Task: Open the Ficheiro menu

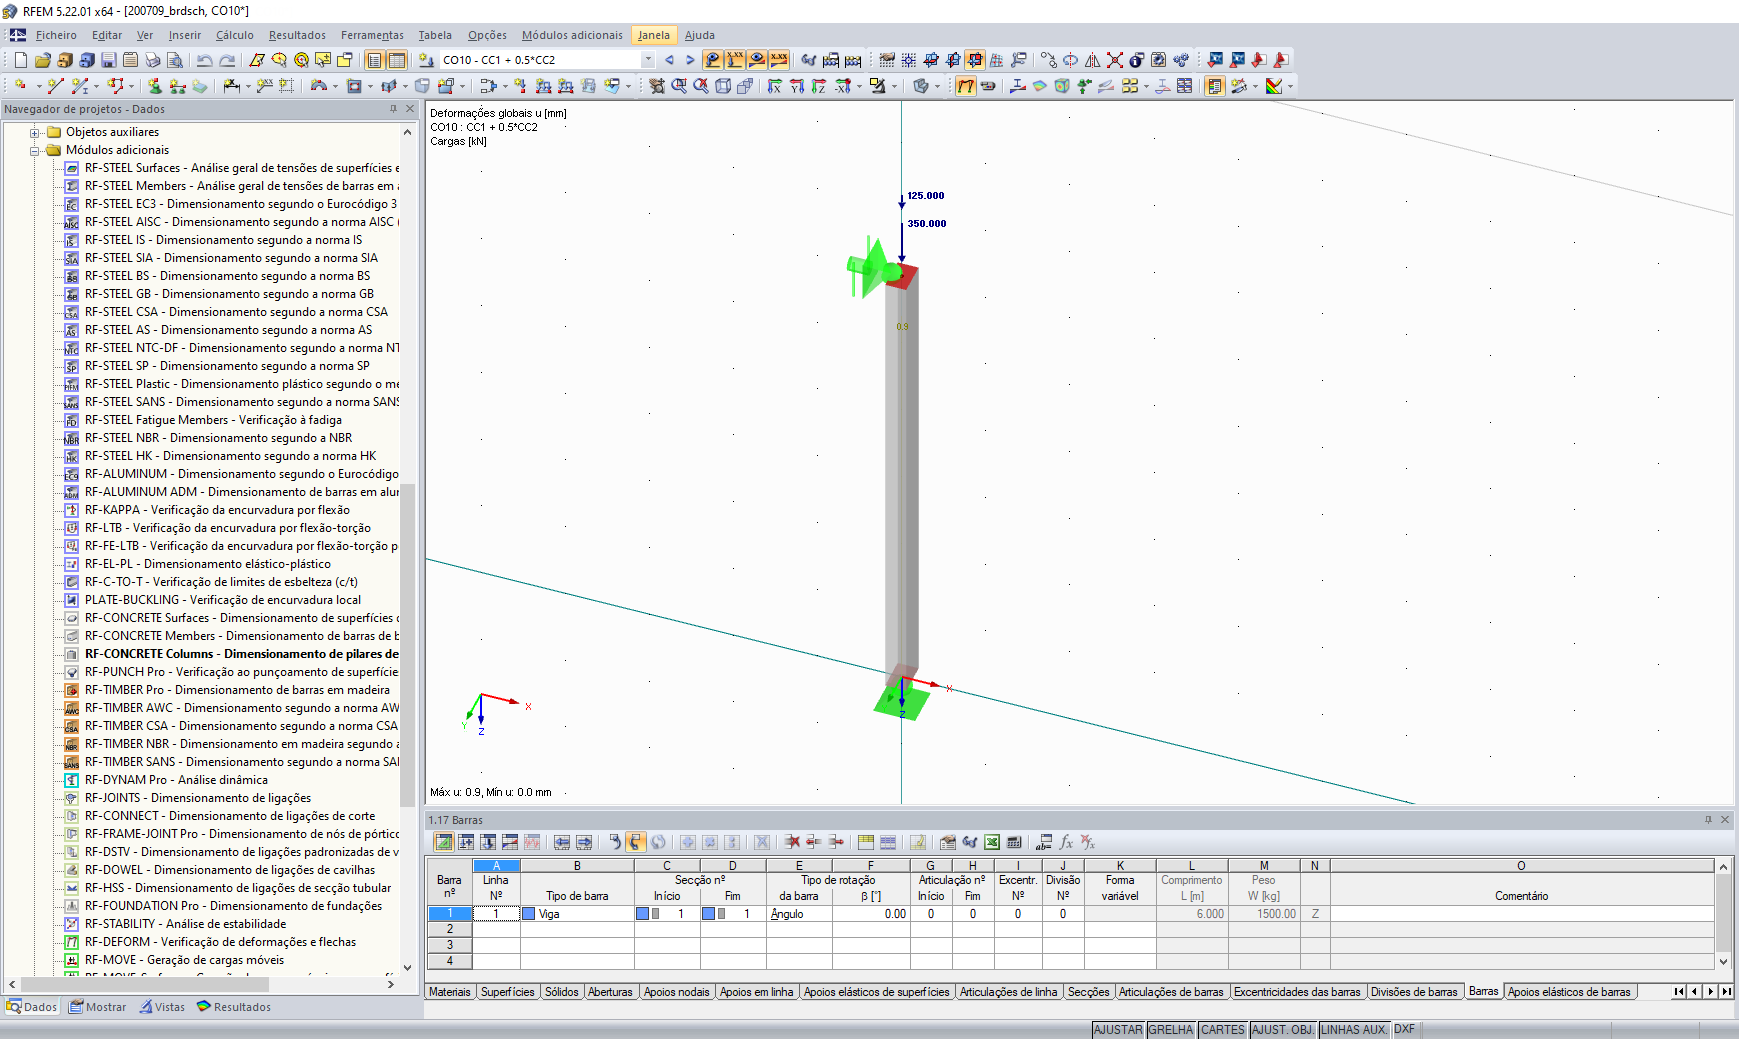Action: pos(56,35)
